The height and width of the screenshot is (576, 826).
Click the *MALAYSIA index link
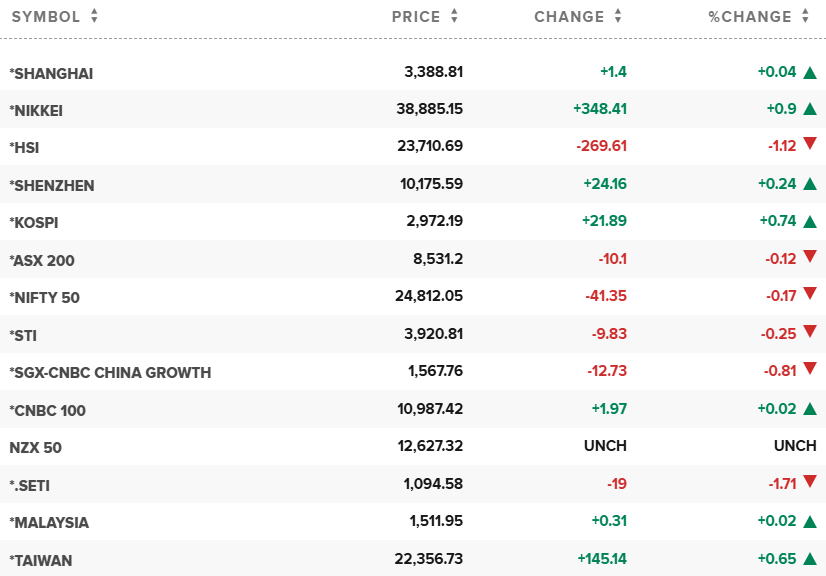pyautogui.click(x=49, y=522)
